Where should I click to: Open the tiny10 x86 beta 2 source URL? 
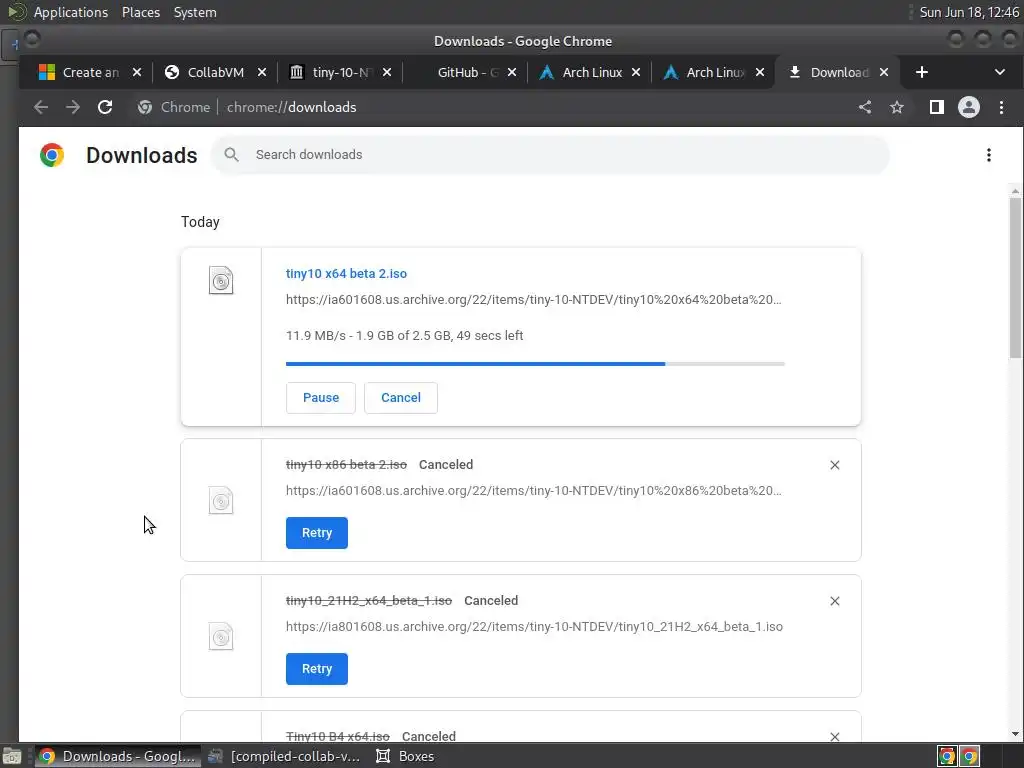[x=534, y=490]
